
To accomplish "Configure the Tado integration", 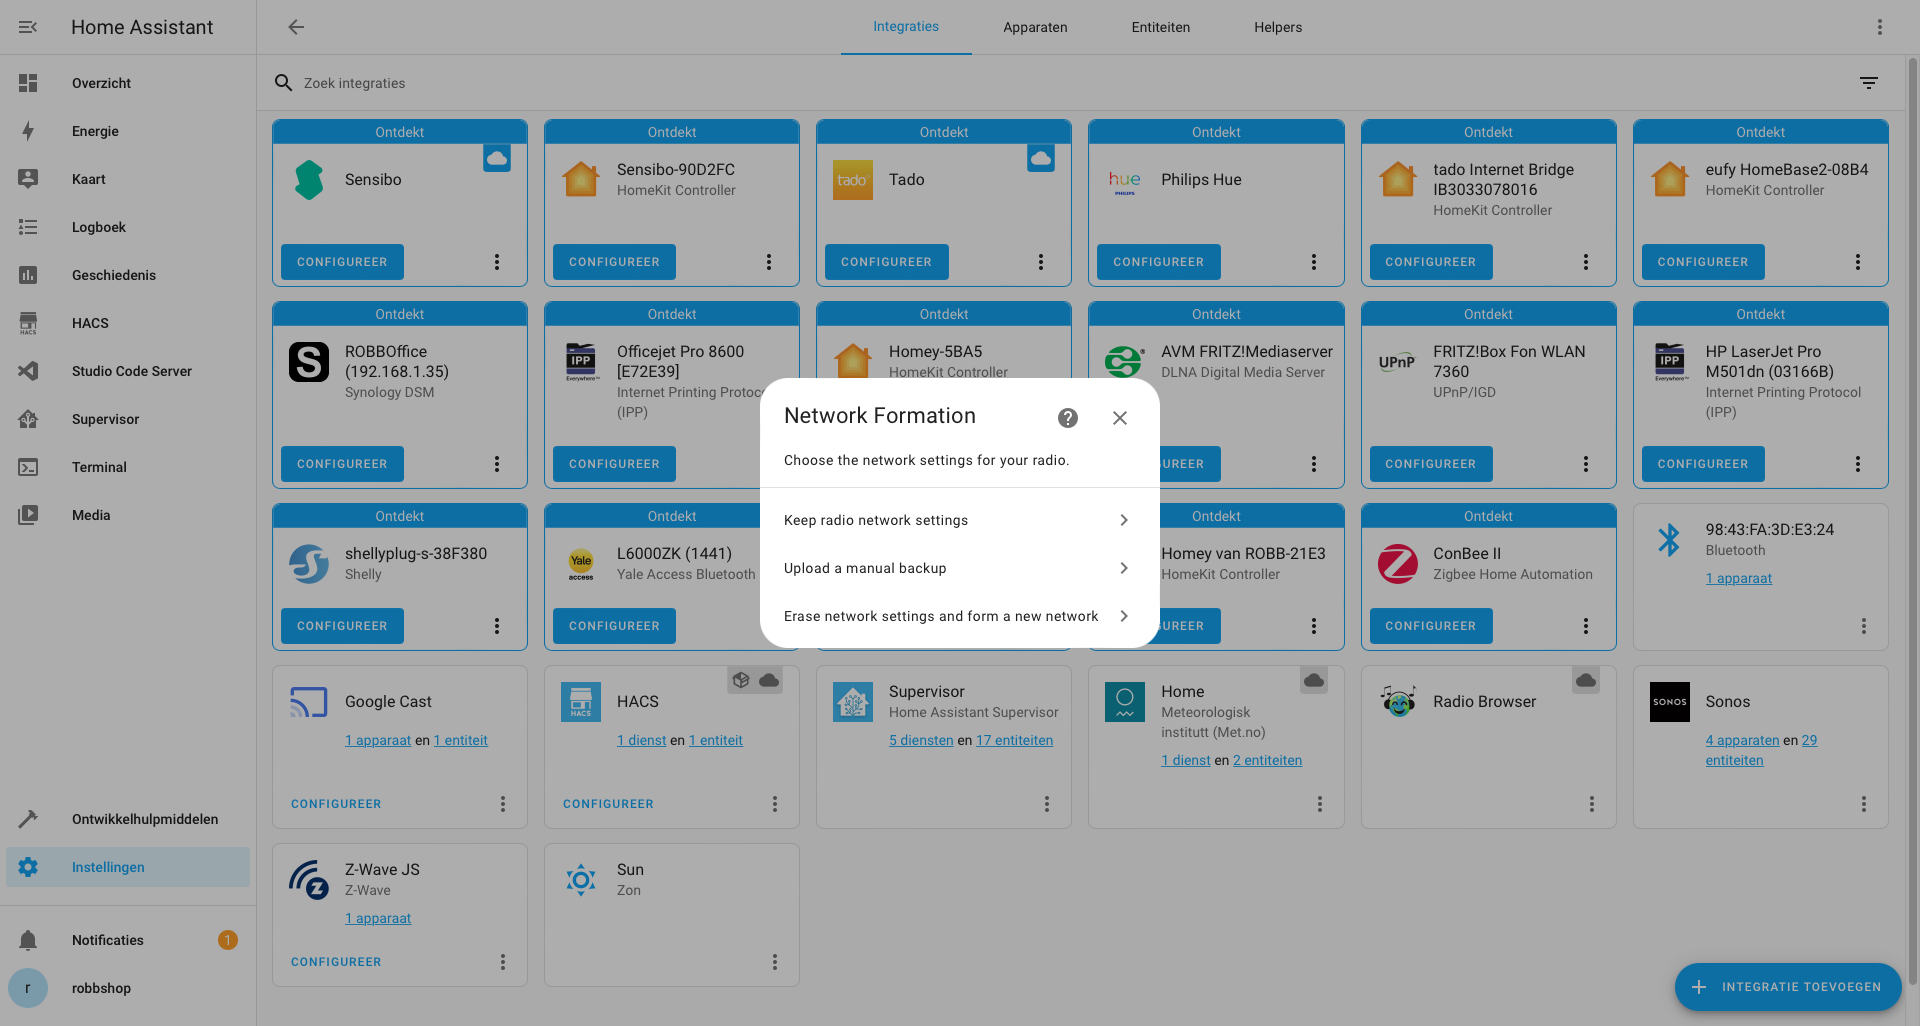I will pos(886,262).
